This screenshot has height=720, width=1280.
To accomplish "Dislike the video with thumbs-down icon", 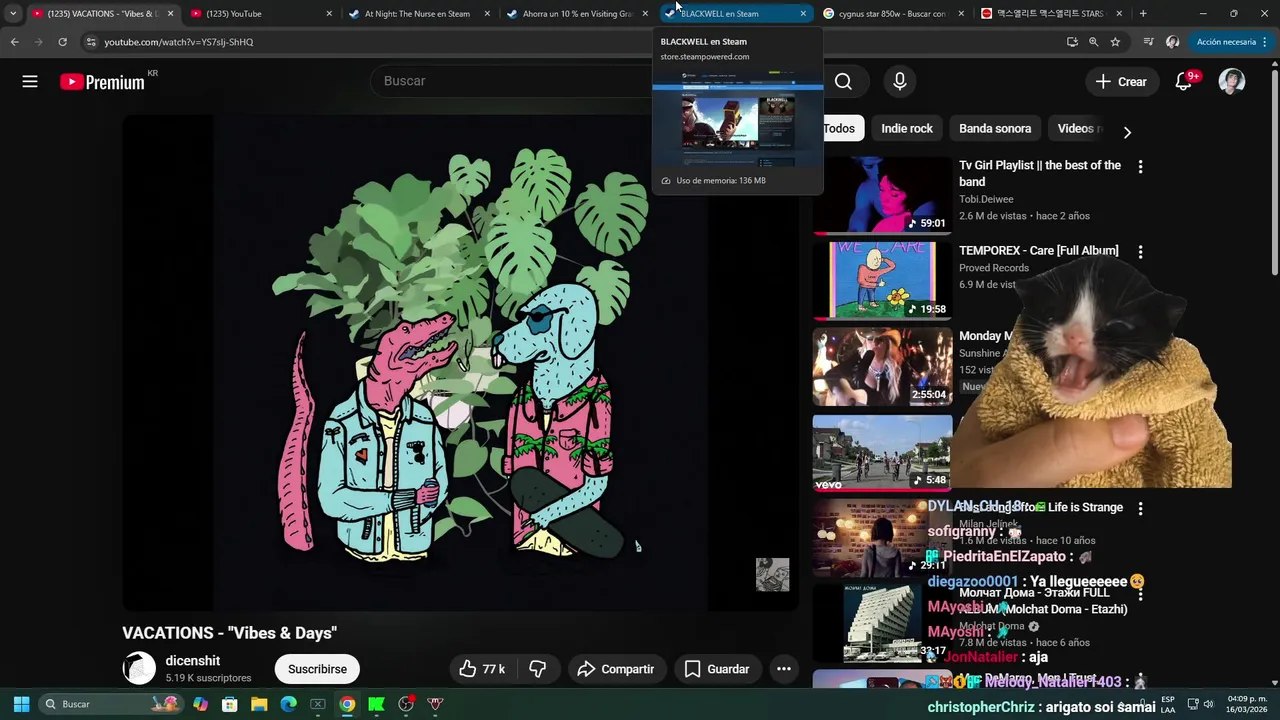I will coord(538,669).
